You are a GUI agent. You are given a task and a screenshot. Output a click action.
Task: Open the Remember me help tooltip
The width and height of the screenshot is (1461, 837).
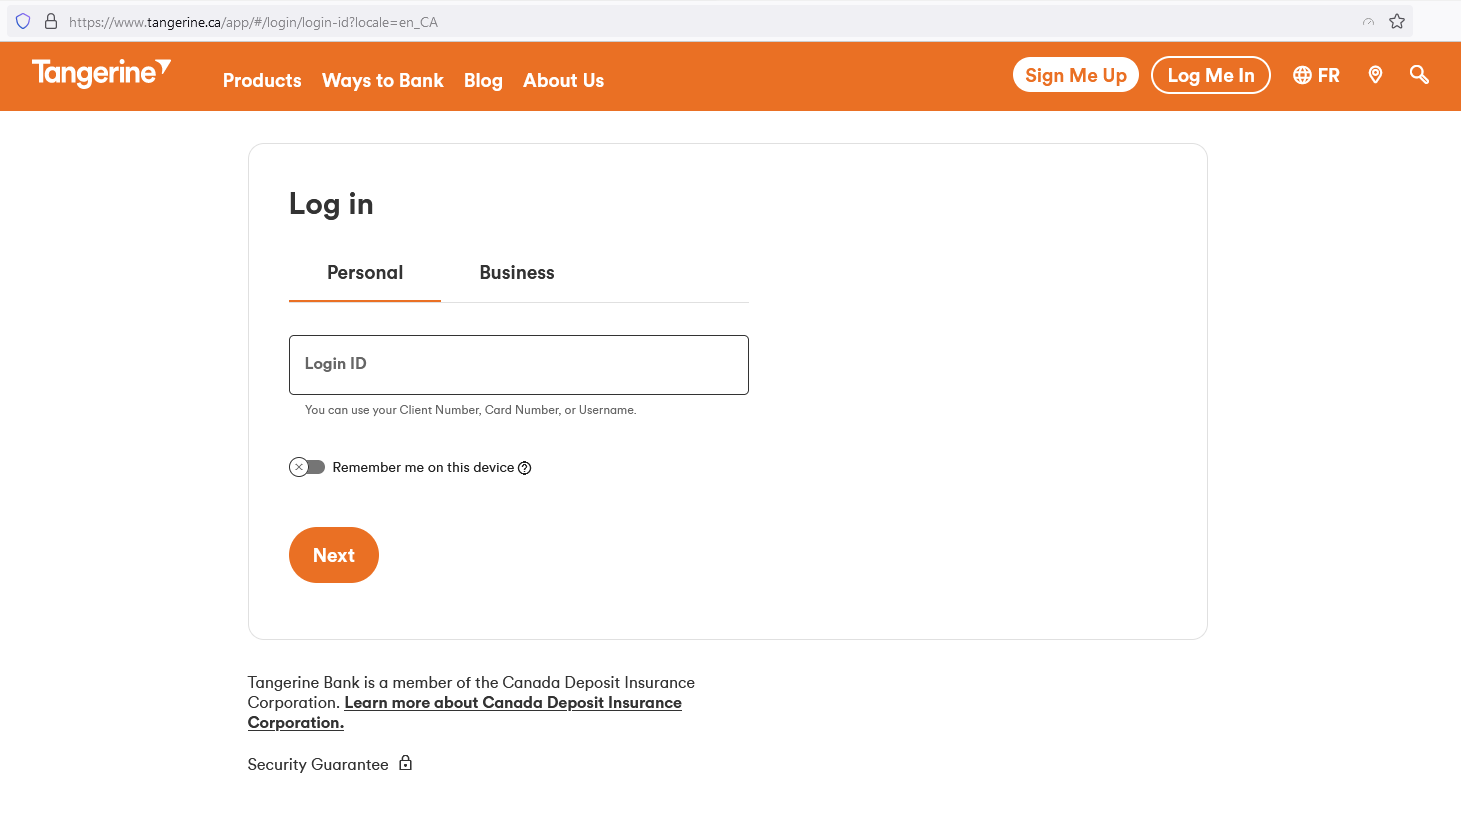(525, 467)
